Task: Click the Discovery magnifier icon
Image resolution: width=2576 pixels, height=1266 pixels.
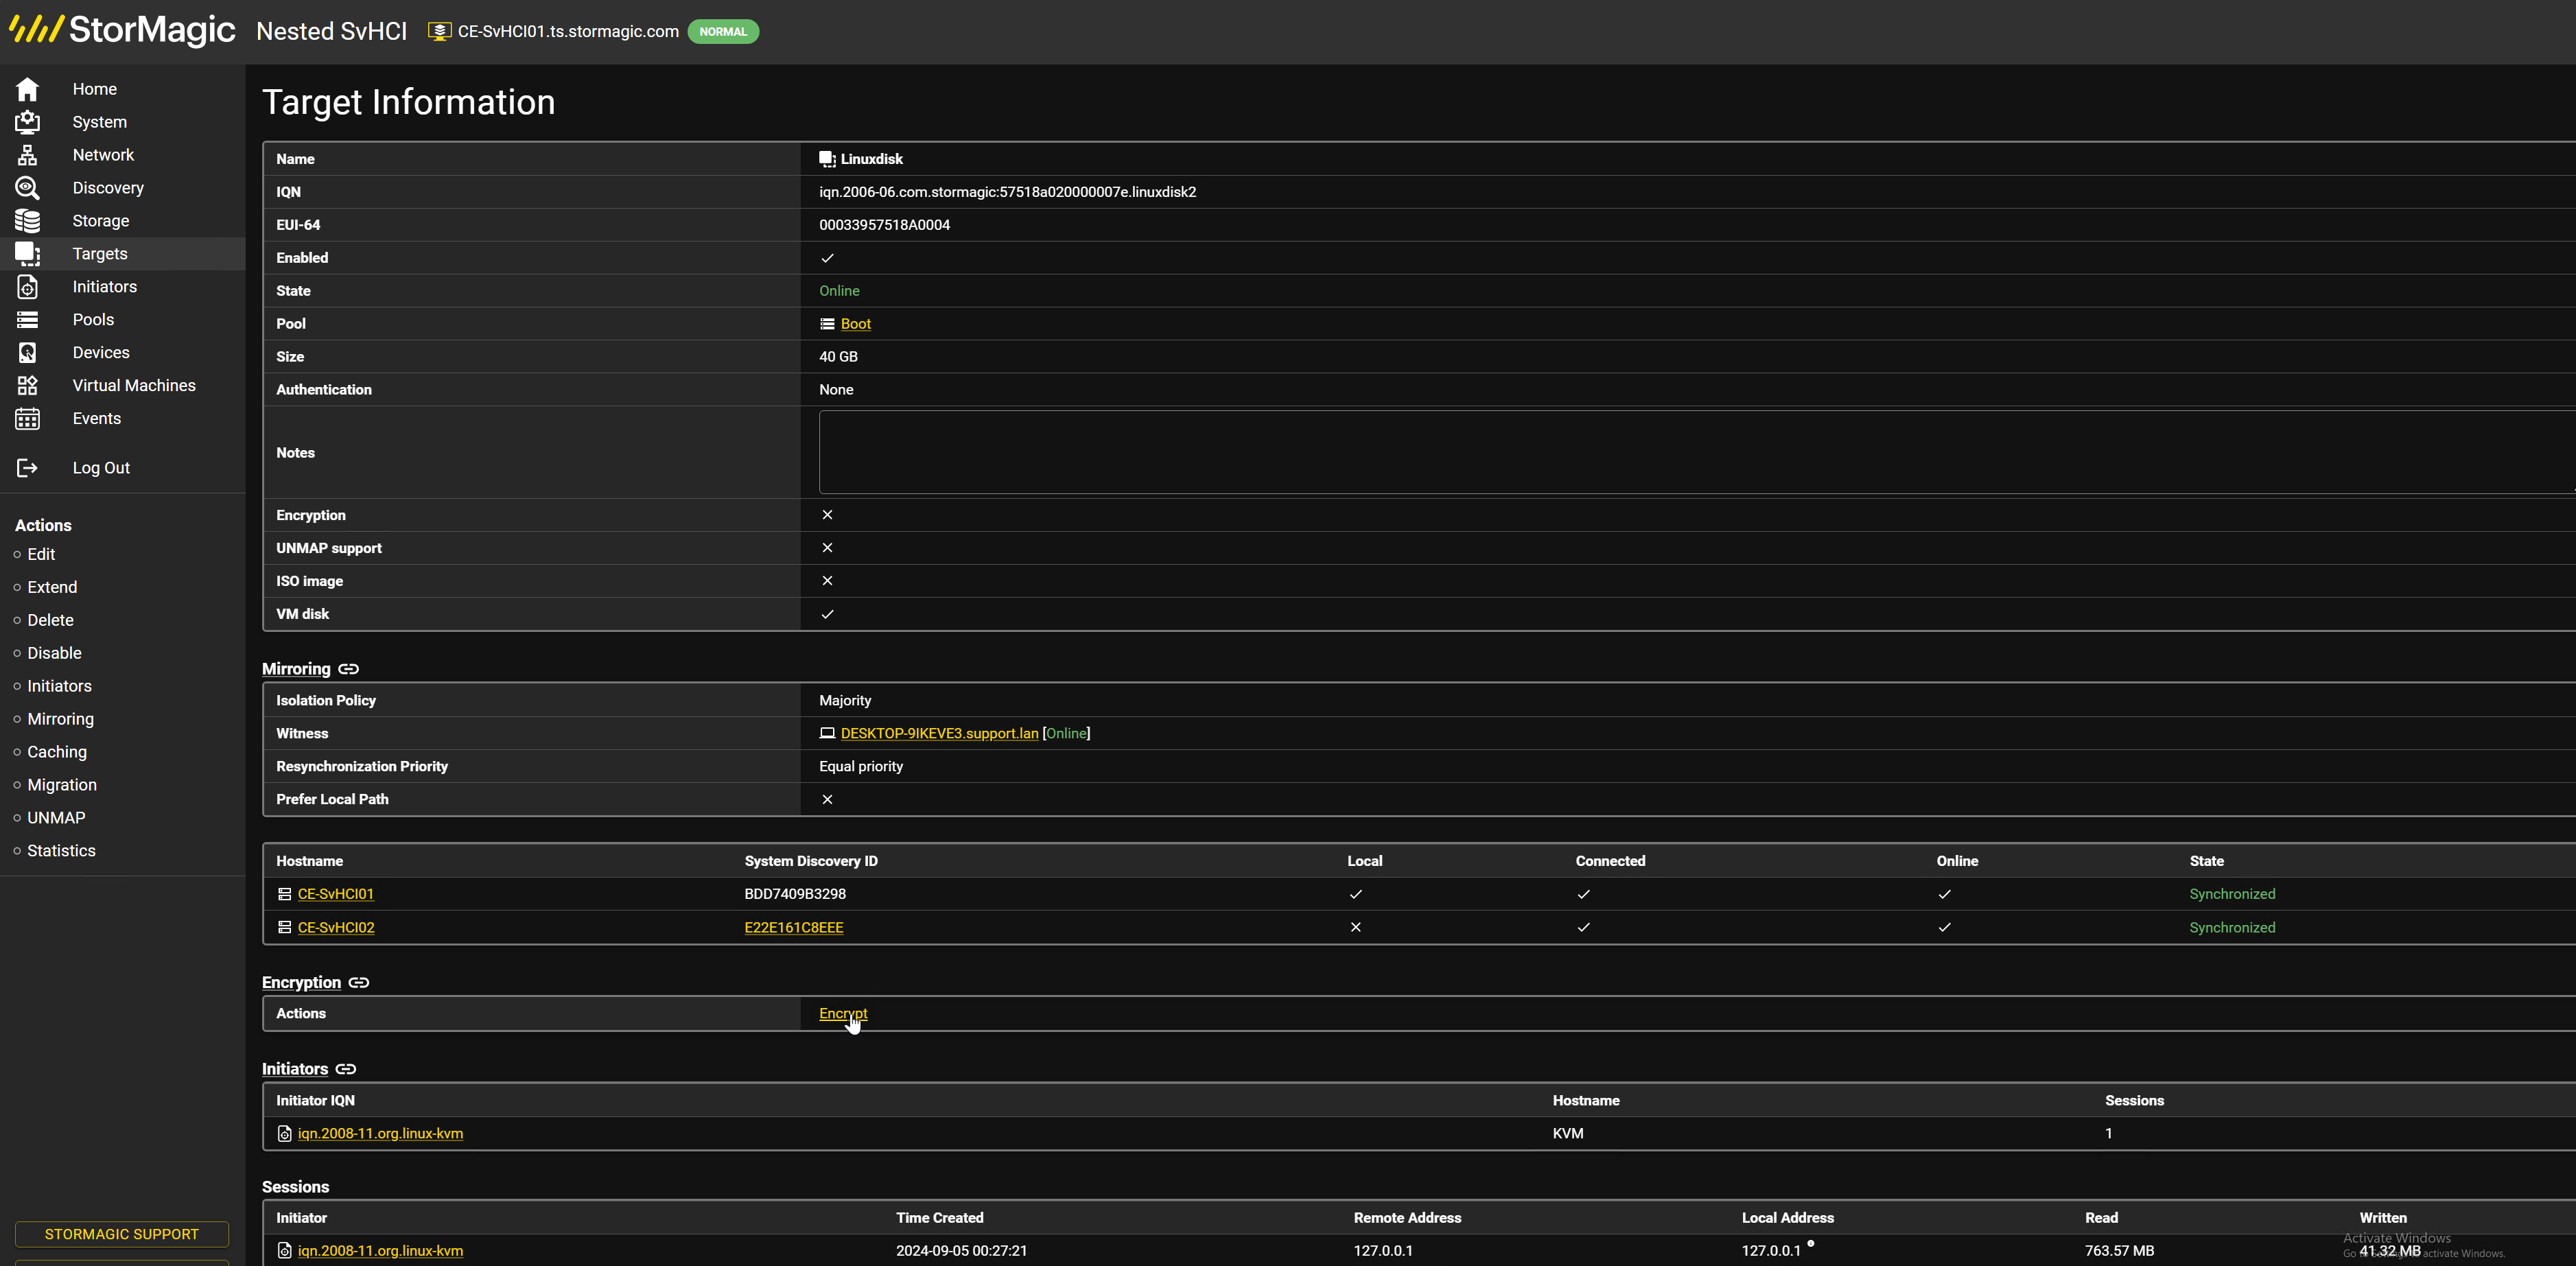Action: tap(27, 188)
